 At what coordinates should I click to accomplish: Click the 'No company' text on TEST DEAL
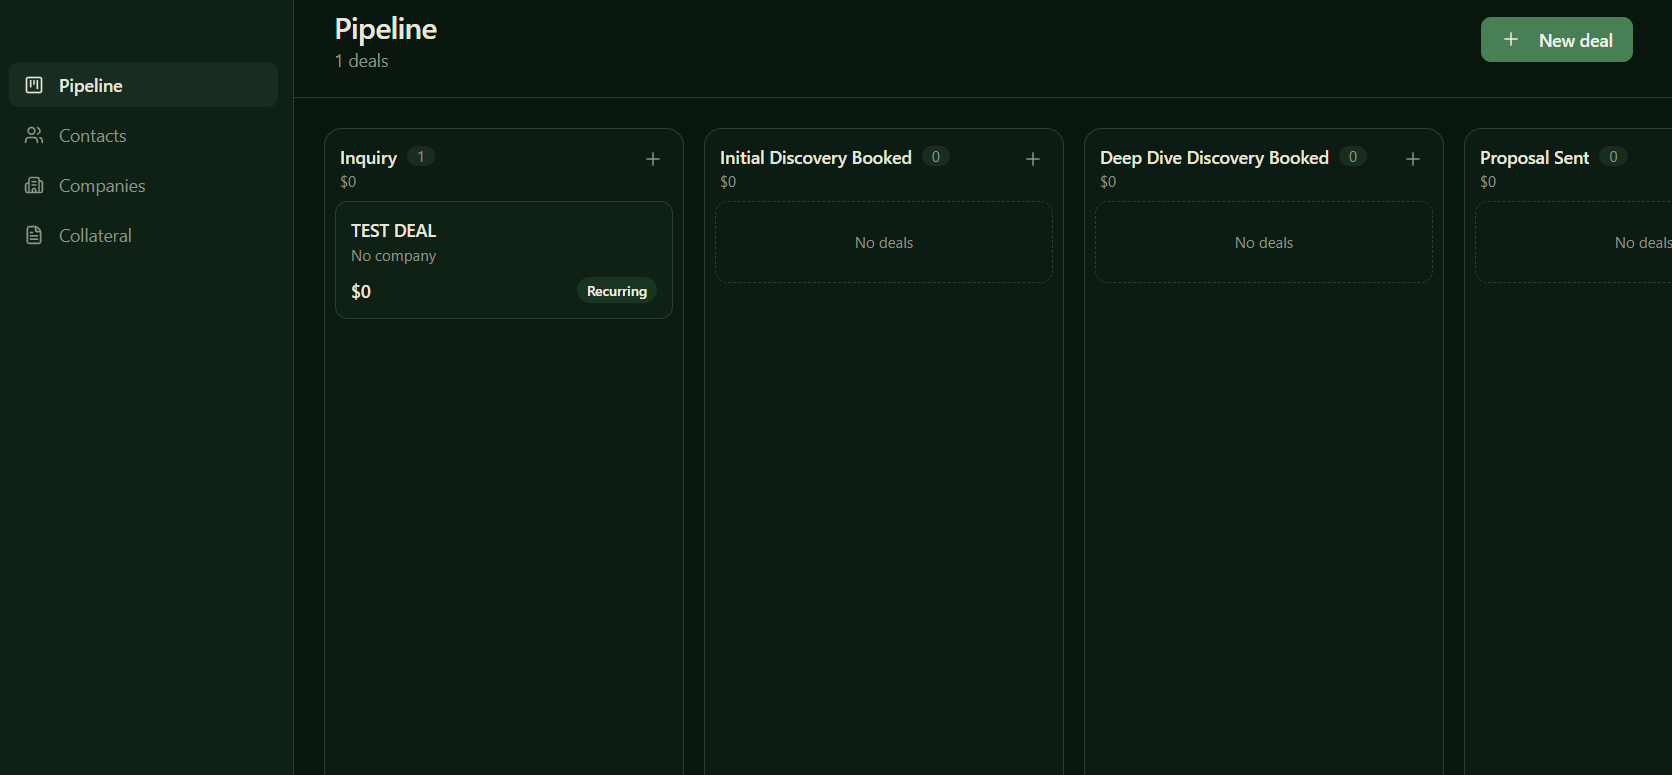[x=394, y=256]
